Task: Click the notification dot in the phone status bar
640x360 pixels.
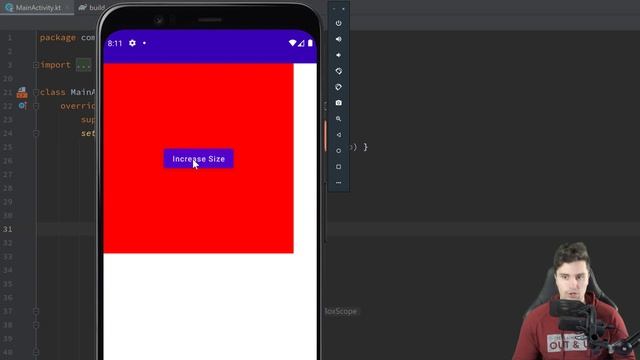Action: (144, 43)
